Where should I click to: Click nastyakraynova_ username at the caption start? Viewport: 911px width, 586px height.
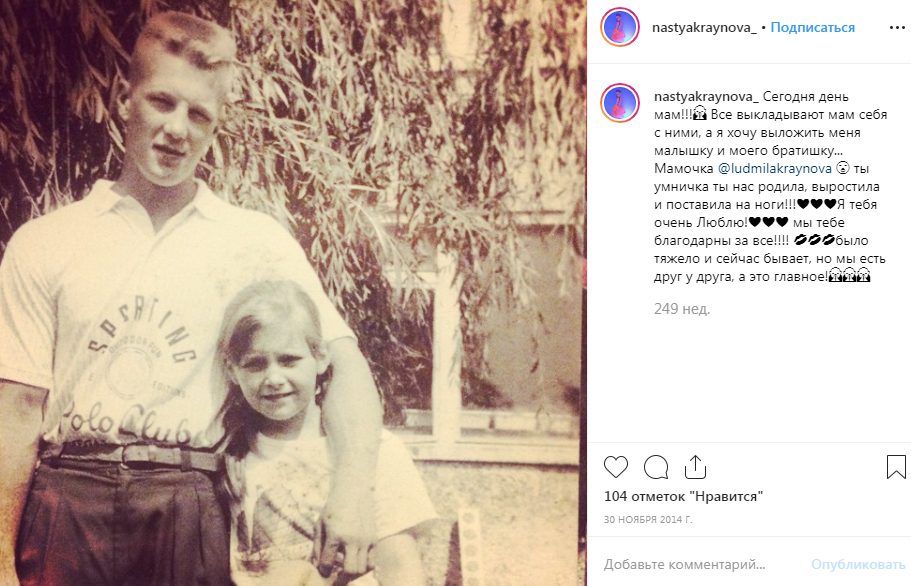(x=706, y=96)
